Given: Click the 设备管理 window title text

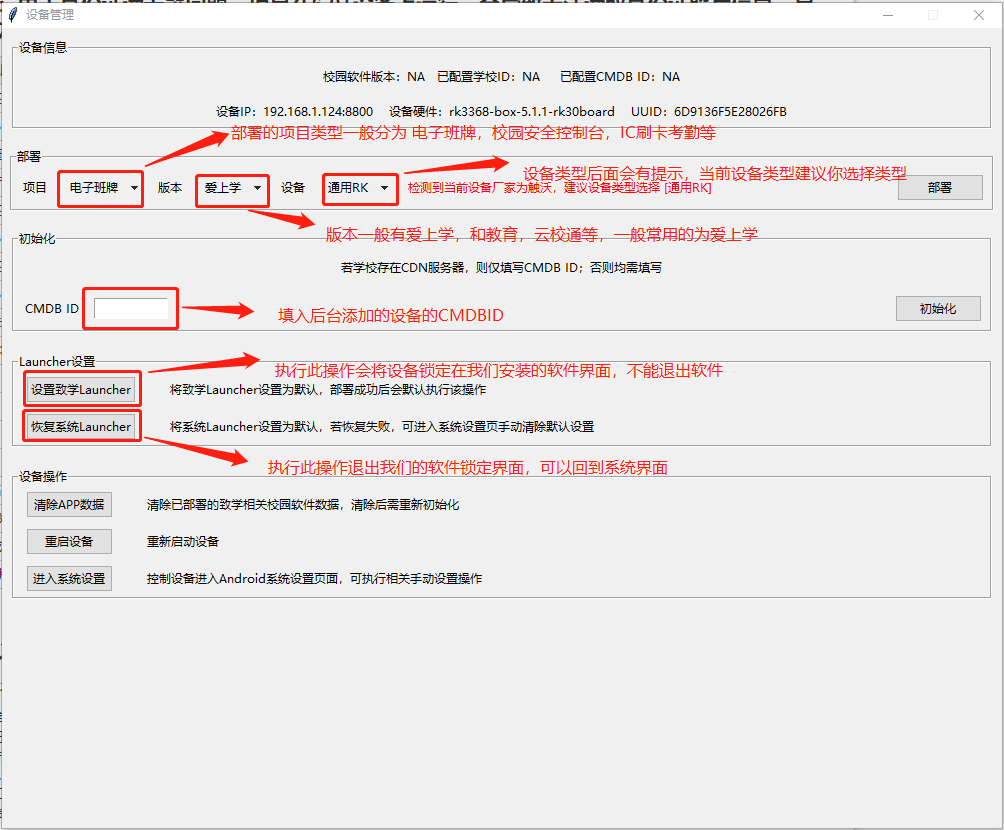Looking at the screenshot, I should point(50,15).
